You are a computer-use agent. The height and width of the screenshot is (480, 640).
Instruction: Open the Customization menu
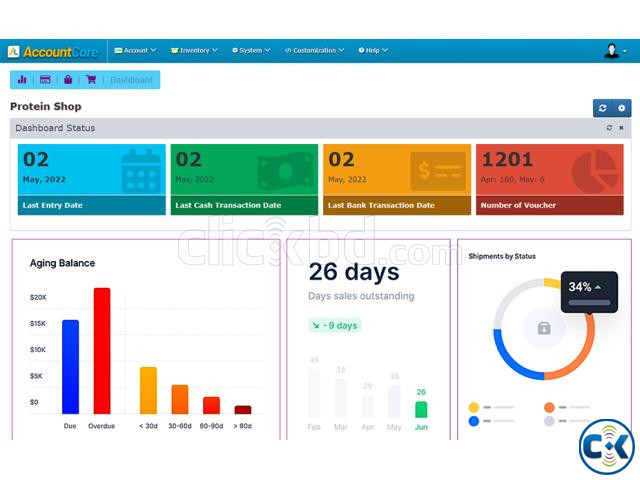314,50
